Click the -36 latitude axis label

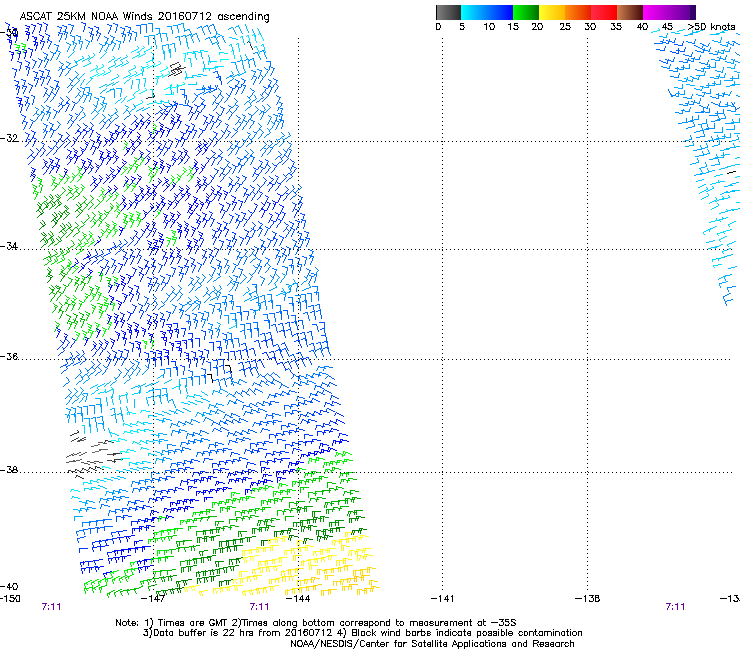[x=9, y=356]
